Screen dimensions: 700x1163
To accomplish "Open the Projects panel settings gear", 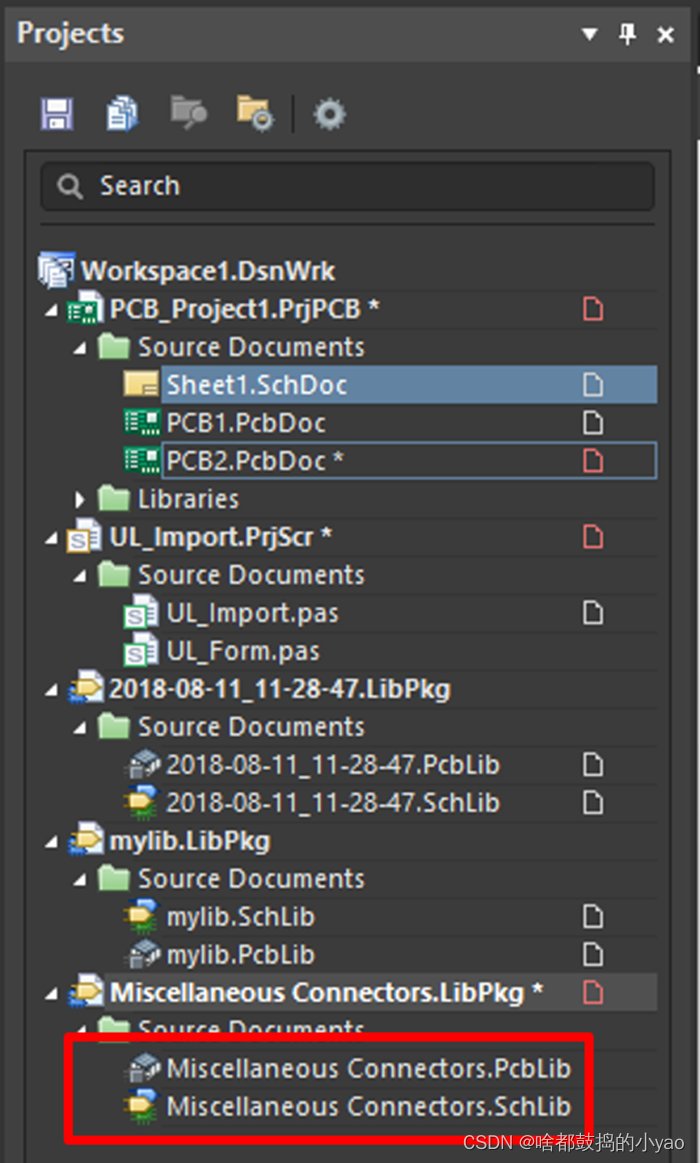I will click(328, 114).
